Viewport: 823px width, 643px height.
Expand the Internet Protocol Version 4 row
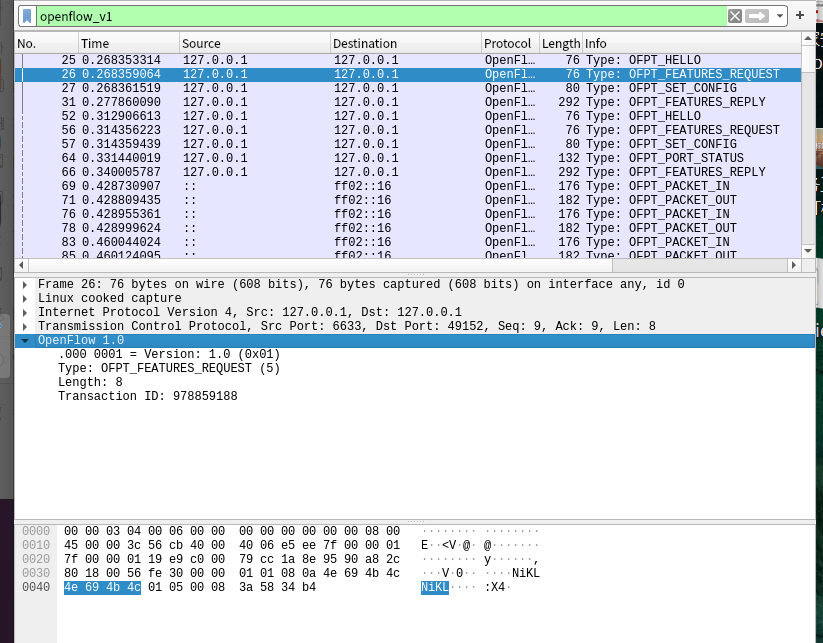point(25,312)
